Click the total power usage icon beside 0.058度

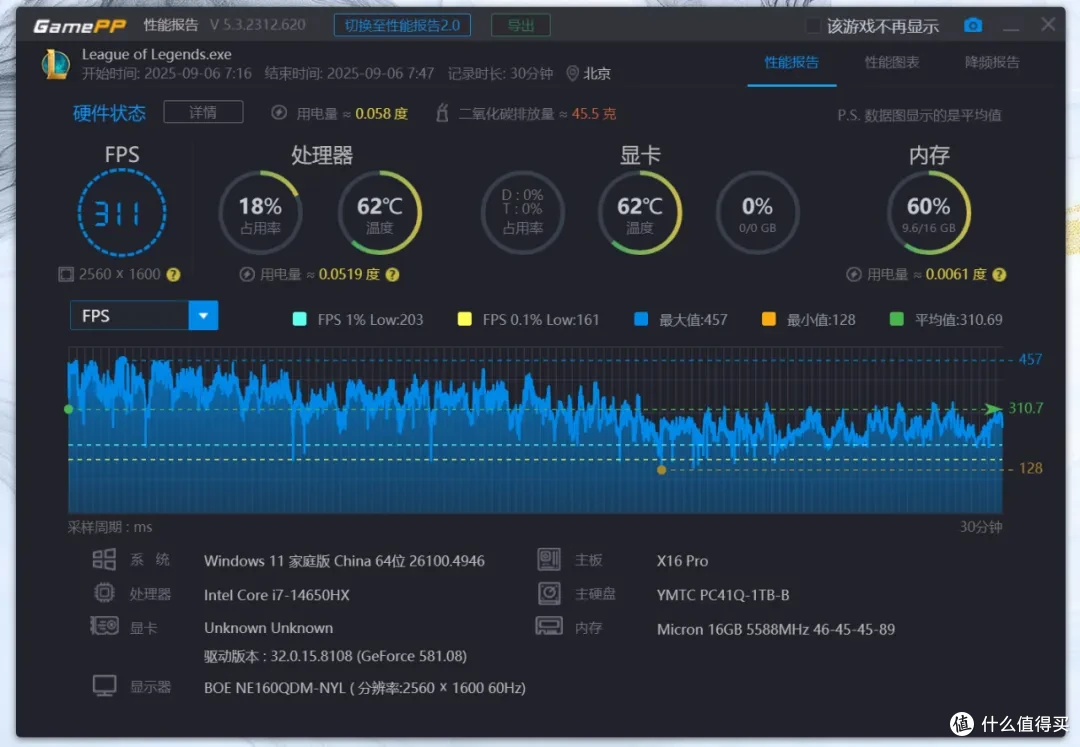pyautogui.click(x=279, y=112)
